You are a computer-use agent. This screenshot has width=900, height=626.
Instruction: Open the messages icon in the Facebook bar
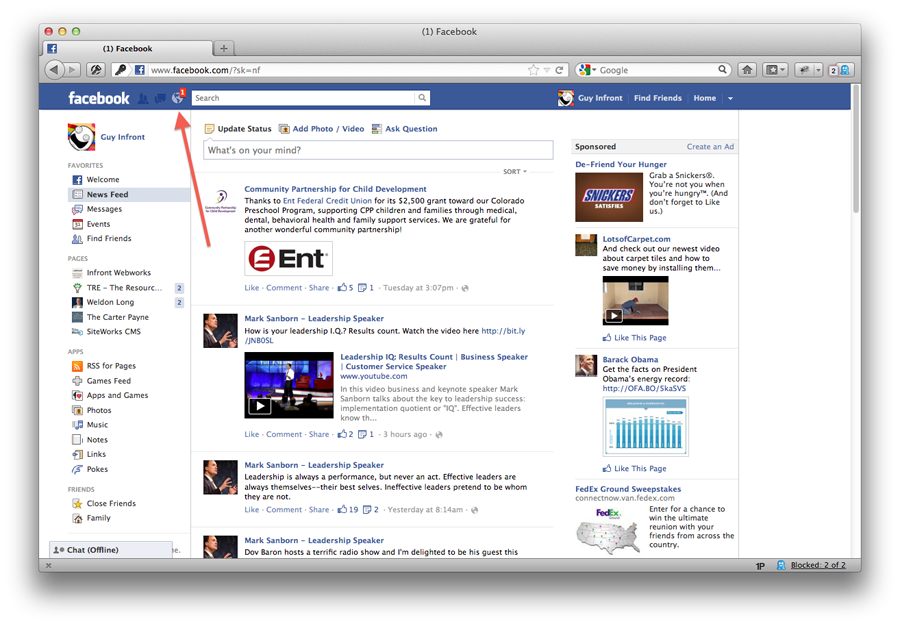click(x=160, y=99)
